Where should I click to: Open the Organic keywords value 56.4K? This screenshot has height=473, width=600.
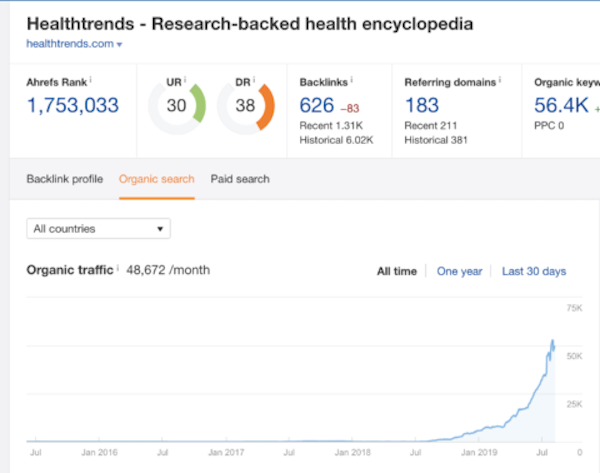[561, 105]
